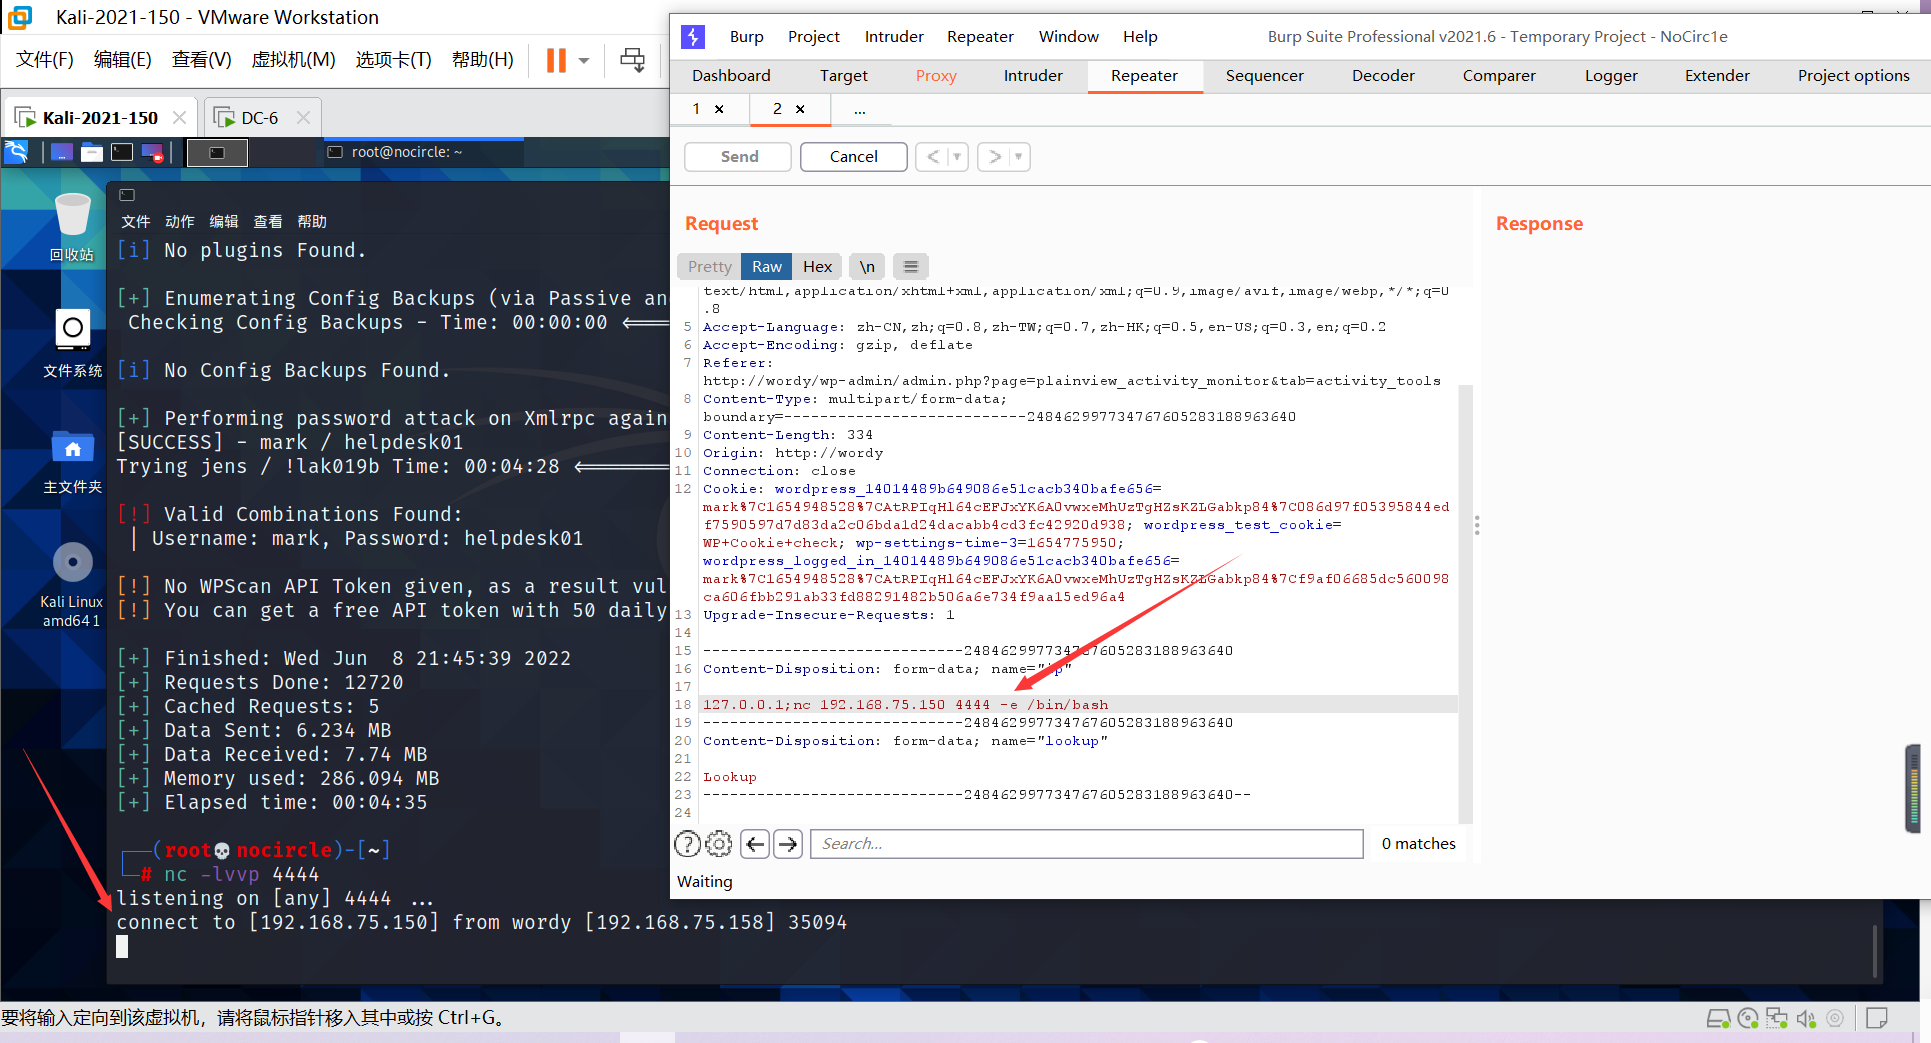Click the show desktop panel icon in Kali

coord(62,152)
